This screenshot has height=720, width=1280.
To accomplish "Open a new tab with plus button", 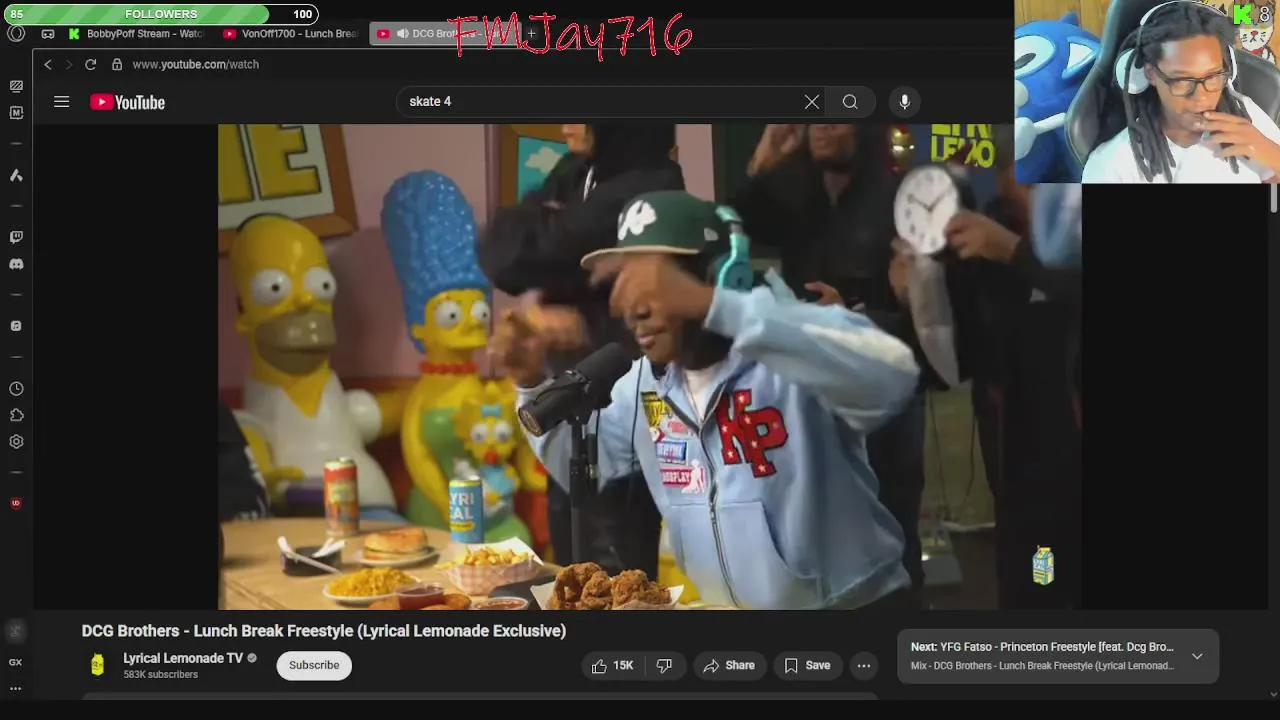I will click(532, 34).
